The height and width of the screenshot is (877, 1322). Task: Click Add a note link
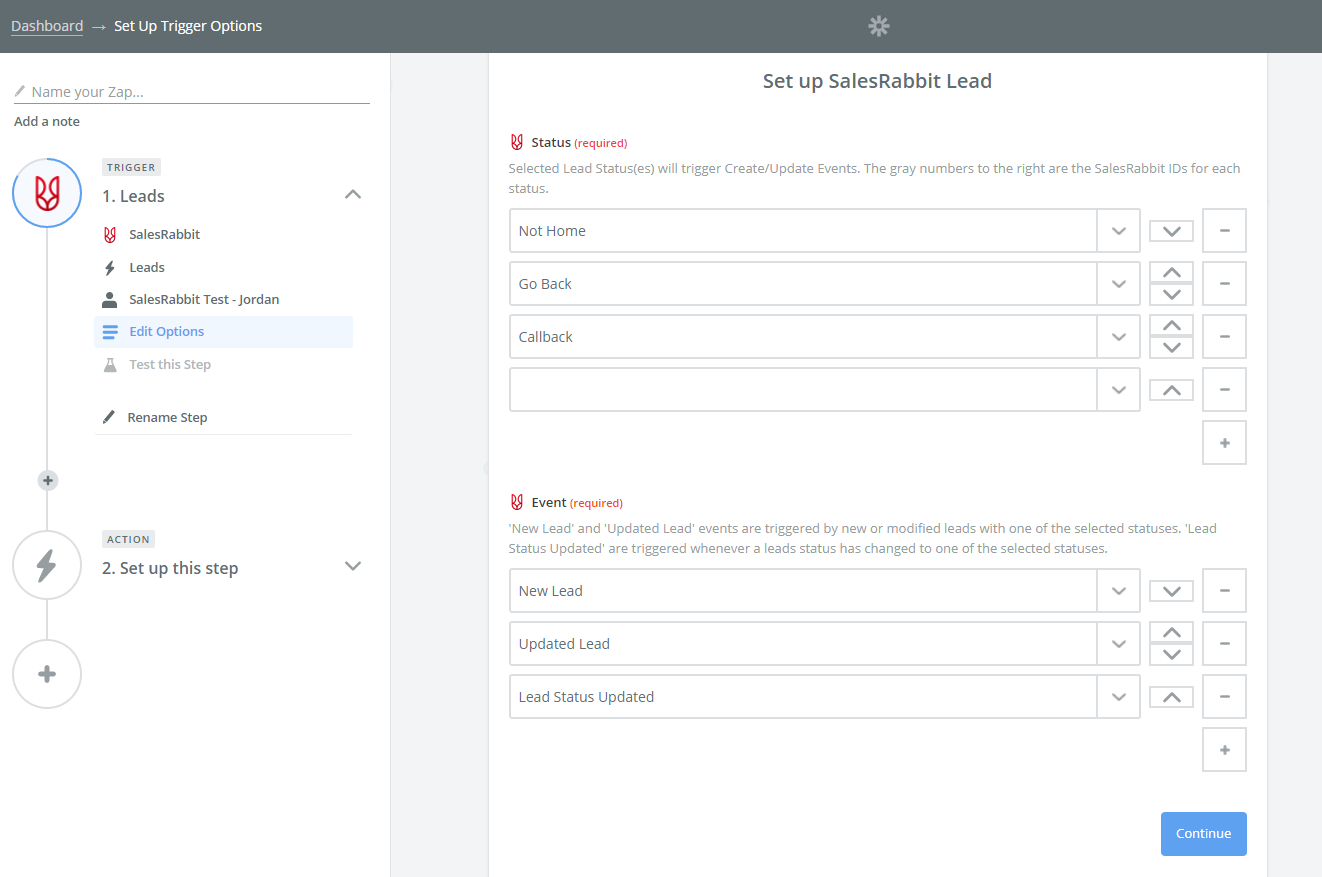click(47, 121)
